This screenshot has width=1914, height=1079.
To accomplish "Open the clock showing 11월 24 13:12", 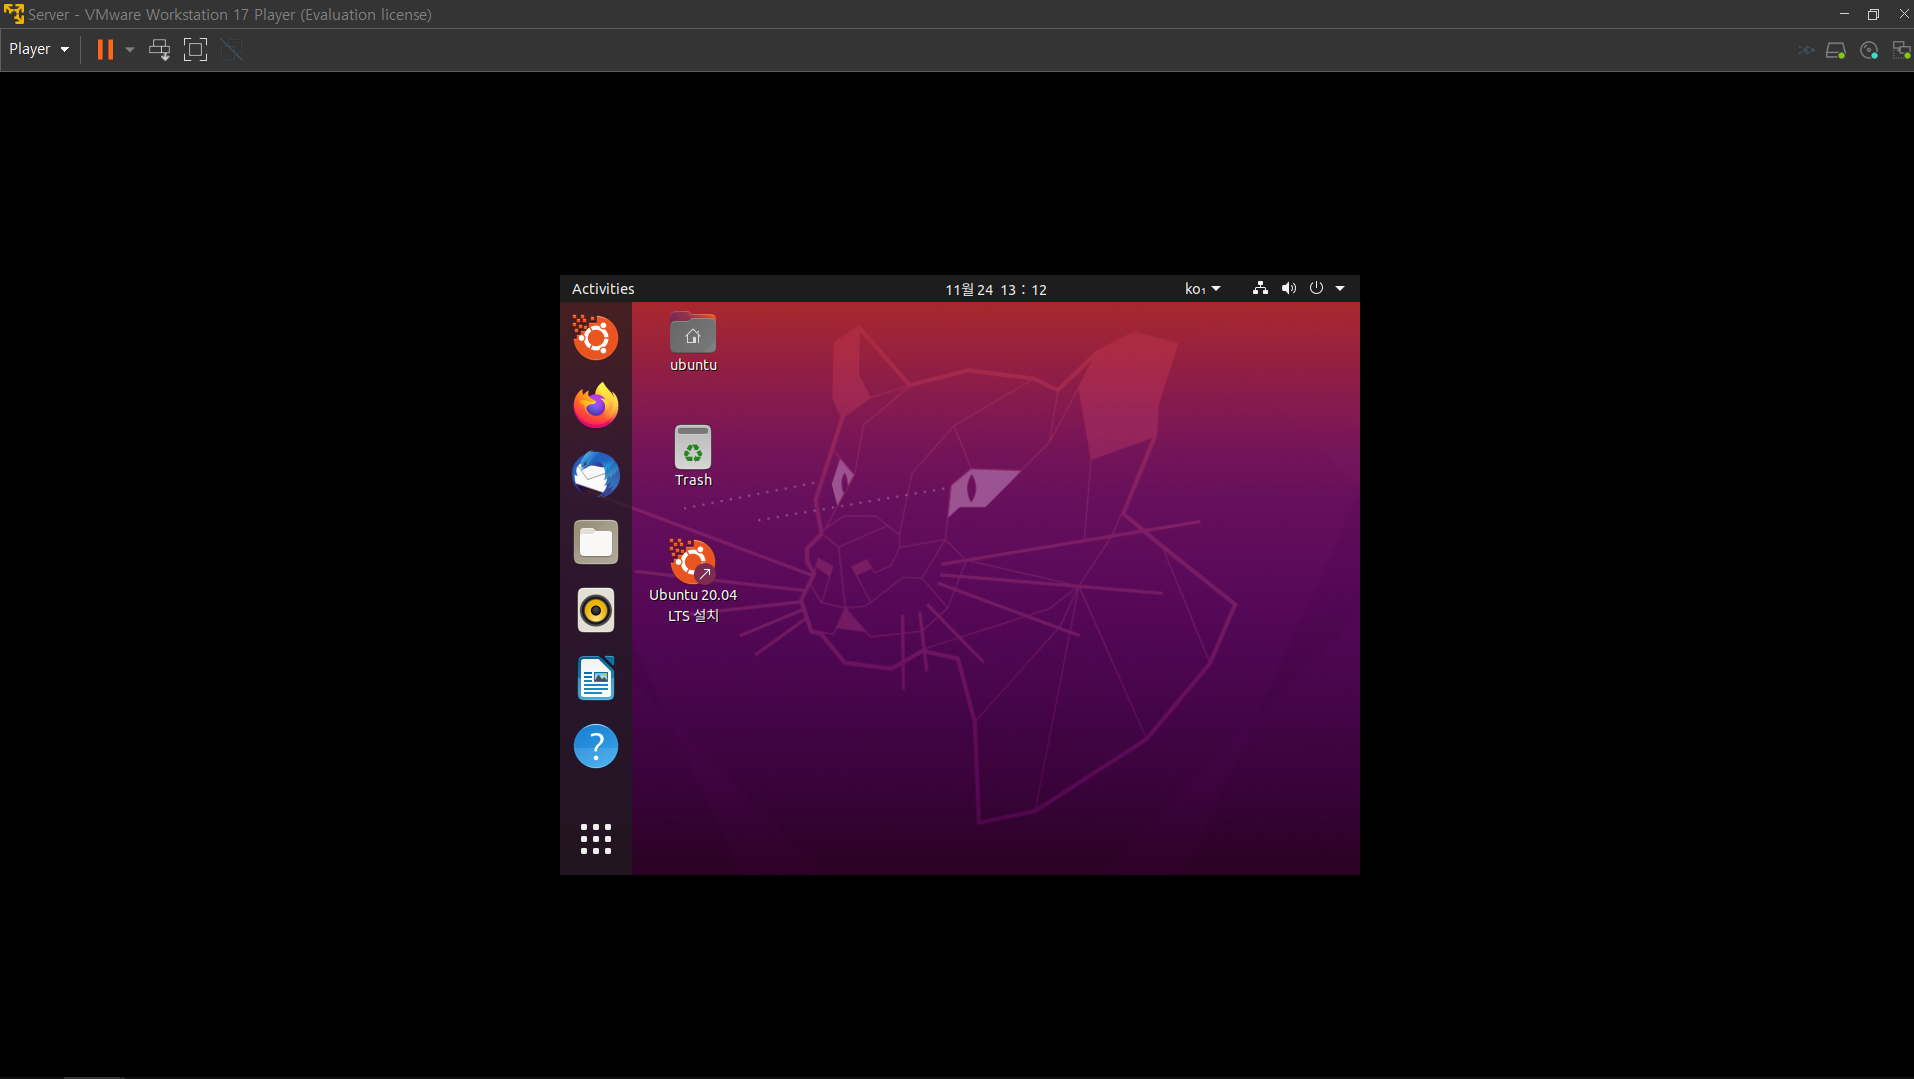I will tap(996, 289).
